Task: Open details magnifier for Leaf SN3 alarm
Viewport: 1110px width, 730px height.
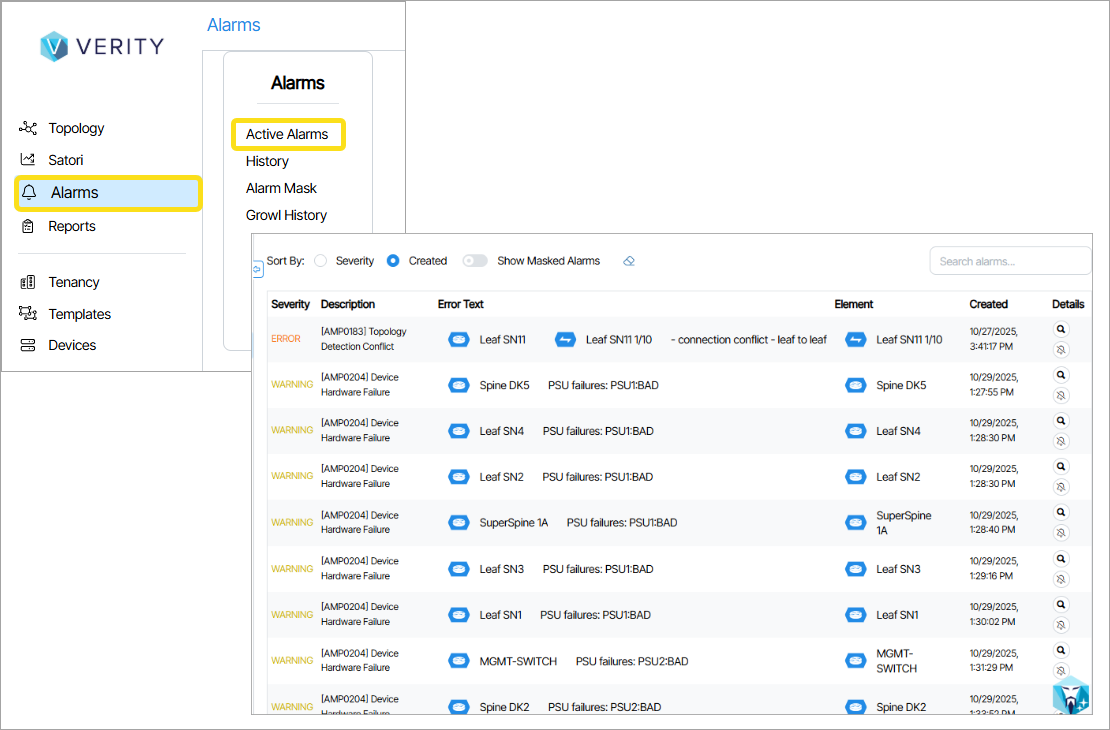Action: tap(1061, 559)
